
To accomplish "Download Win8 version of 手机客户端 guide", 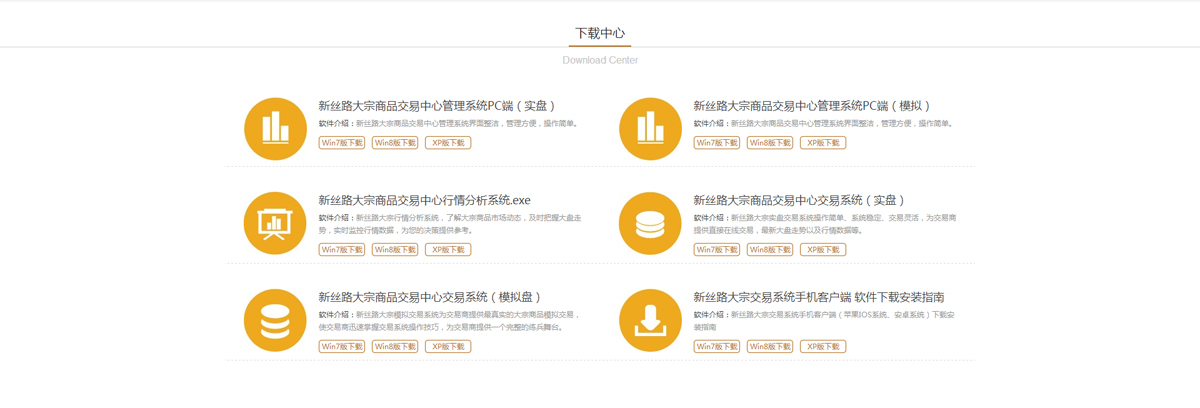I will 770,347.
